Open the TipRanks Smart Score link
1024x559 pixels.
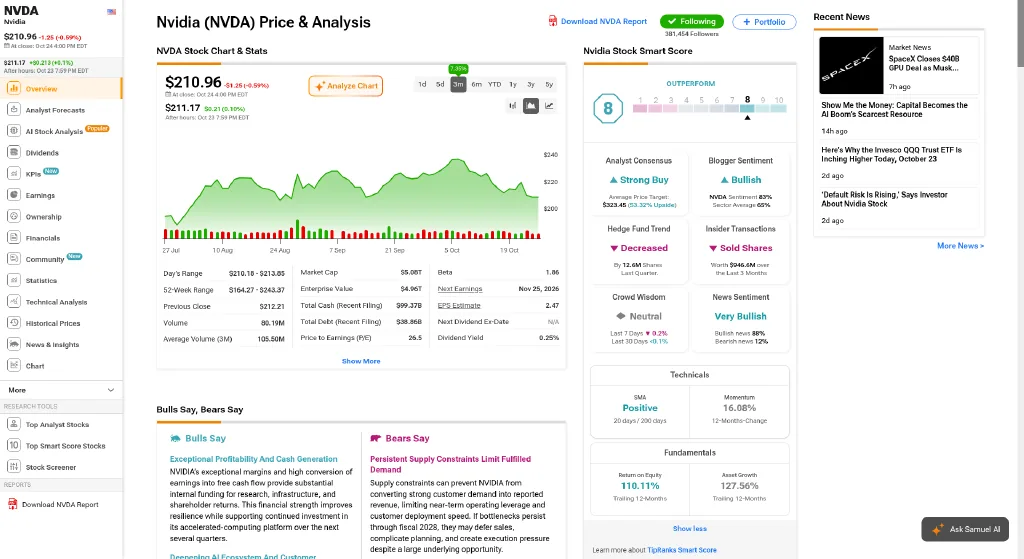pos(681,550)
